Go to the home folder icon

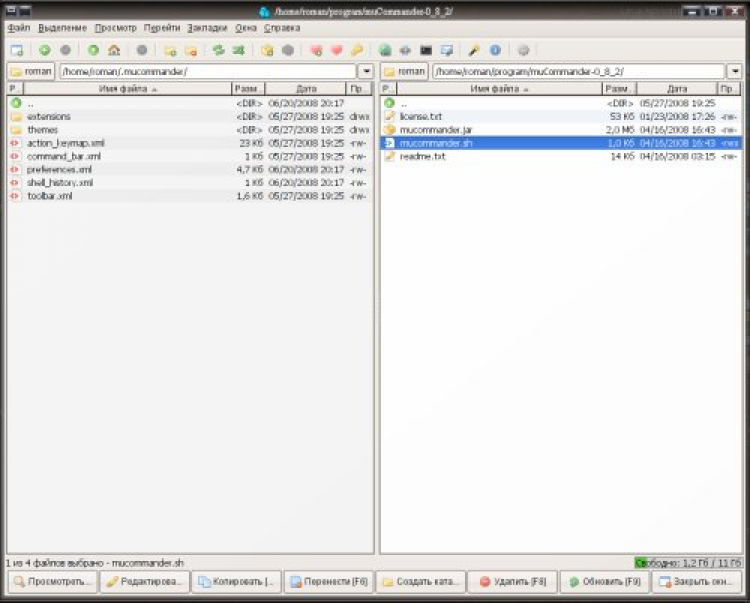[x=114, y=50]
